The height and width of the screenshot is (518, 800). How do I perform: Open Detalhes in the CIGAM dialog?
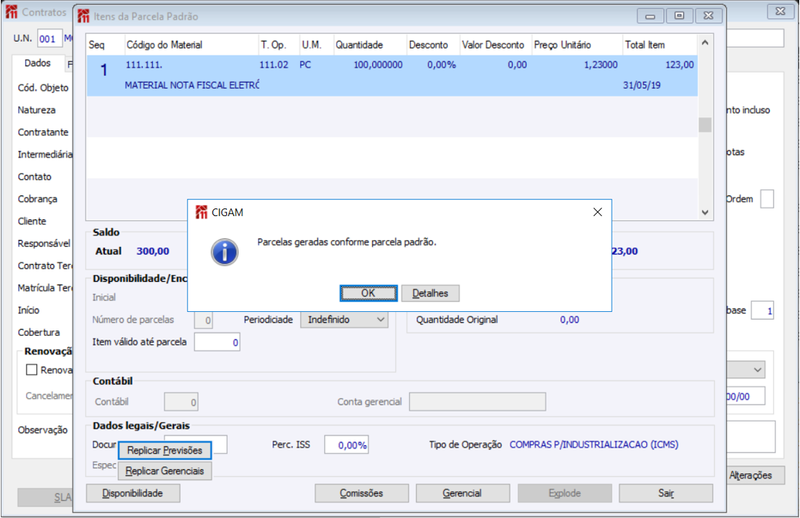coord(430,293)
